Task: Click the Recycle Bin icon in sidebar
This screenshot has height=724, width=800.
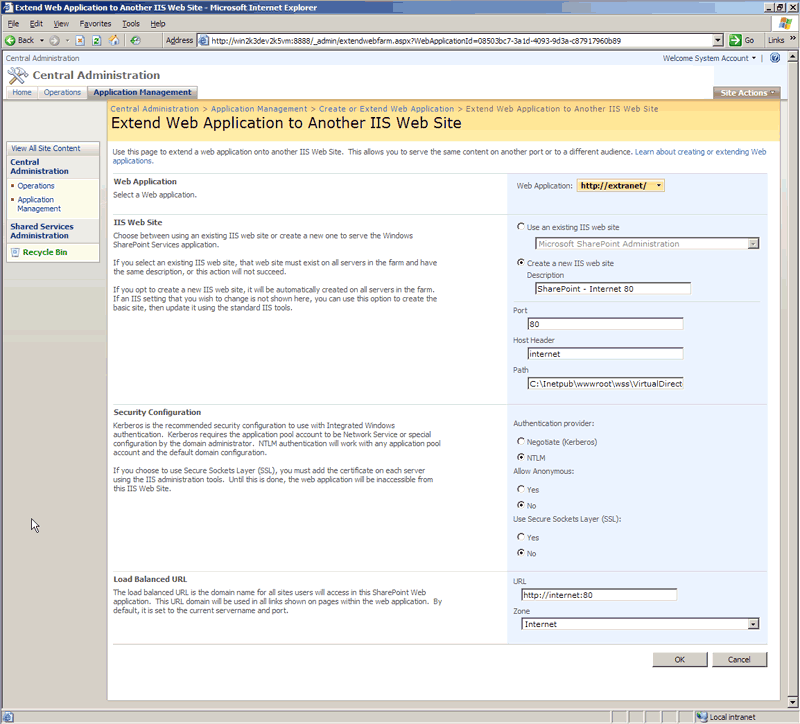Action: (x=15, y=252)
